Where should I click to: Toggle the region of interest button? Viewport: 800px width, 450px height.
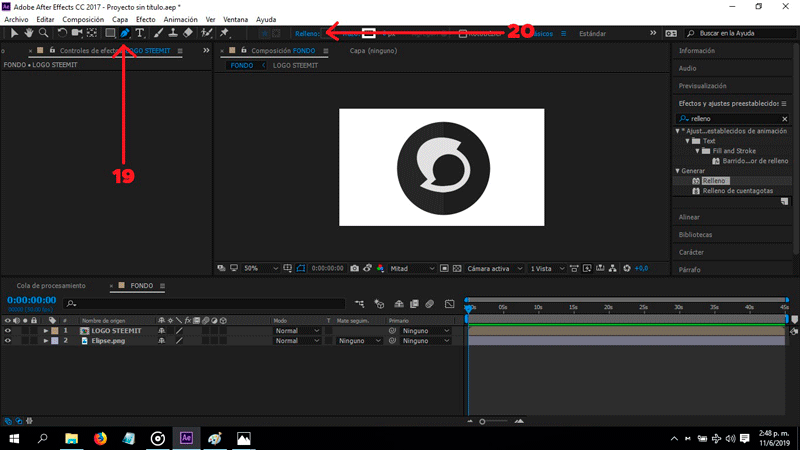pos(300,268)
